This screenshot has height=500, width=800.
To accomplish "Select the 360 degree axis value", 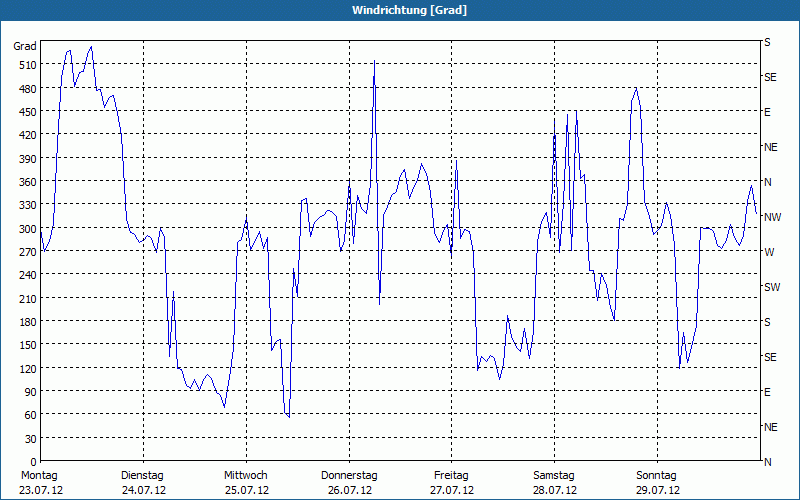I will click(x=29, y=182).
